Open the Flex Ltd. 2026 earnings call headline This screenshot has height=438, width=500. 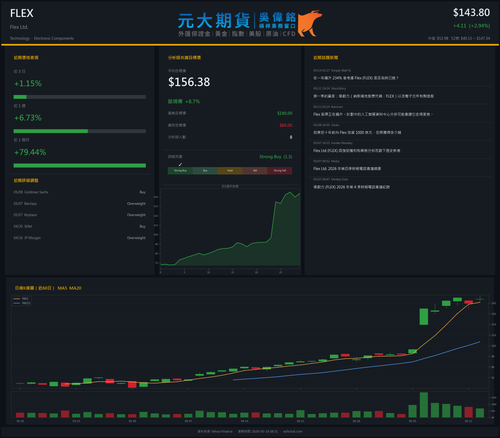pyautogui.click(x=347, y=169)
